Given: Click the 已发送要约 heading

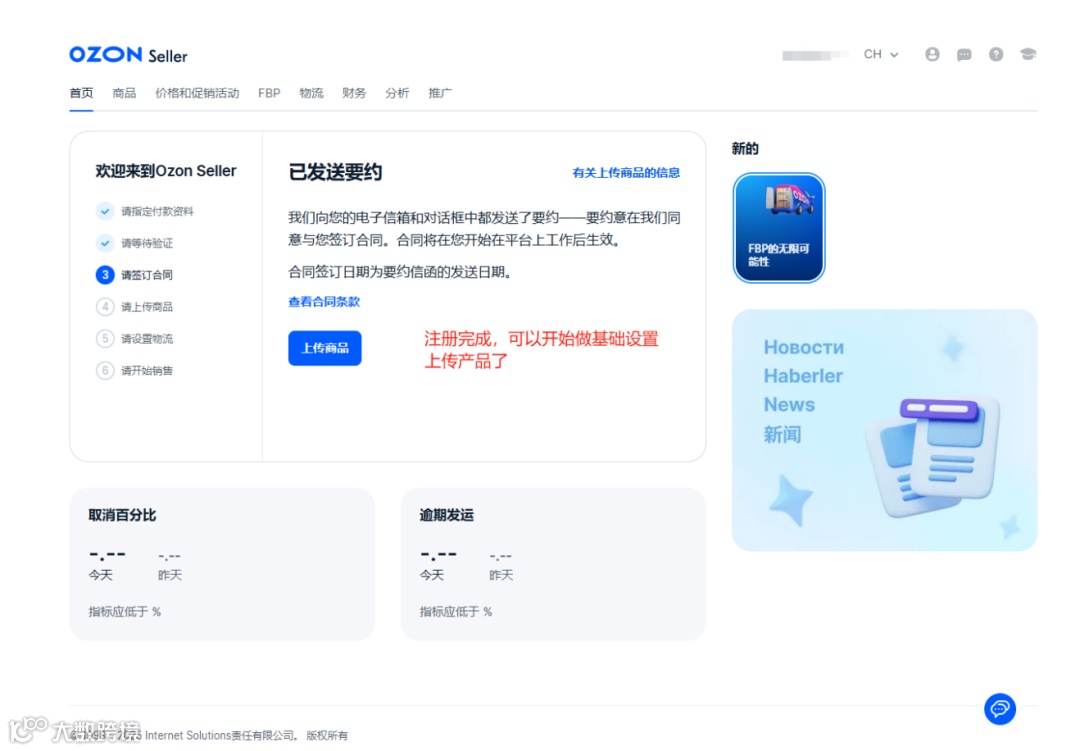Looking at the screenshot, I should tap(335, 172).
